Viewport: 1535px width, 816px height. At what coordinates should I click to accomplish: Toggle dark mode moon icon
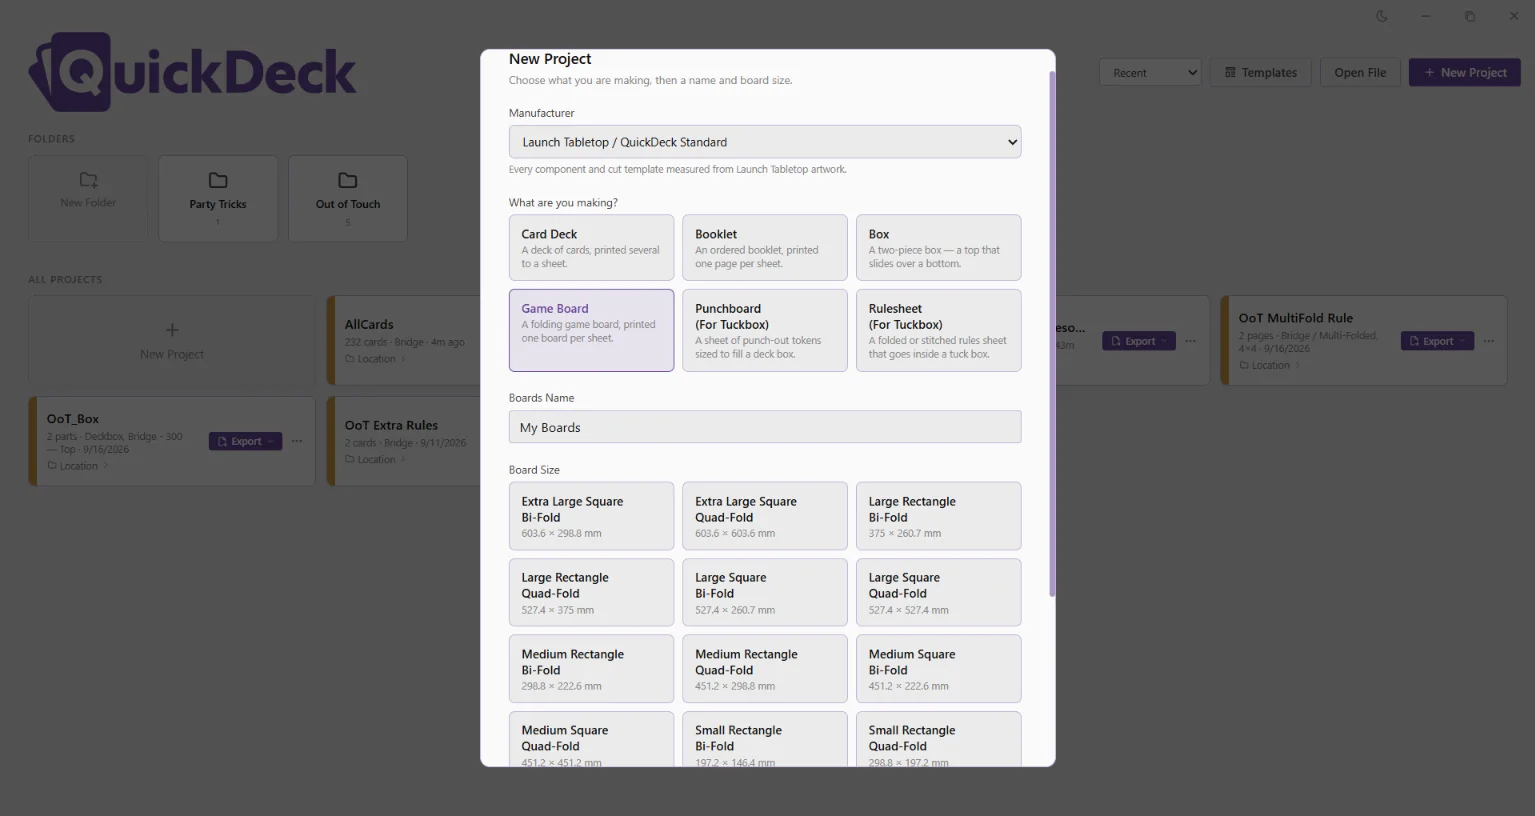(1381, 16)
